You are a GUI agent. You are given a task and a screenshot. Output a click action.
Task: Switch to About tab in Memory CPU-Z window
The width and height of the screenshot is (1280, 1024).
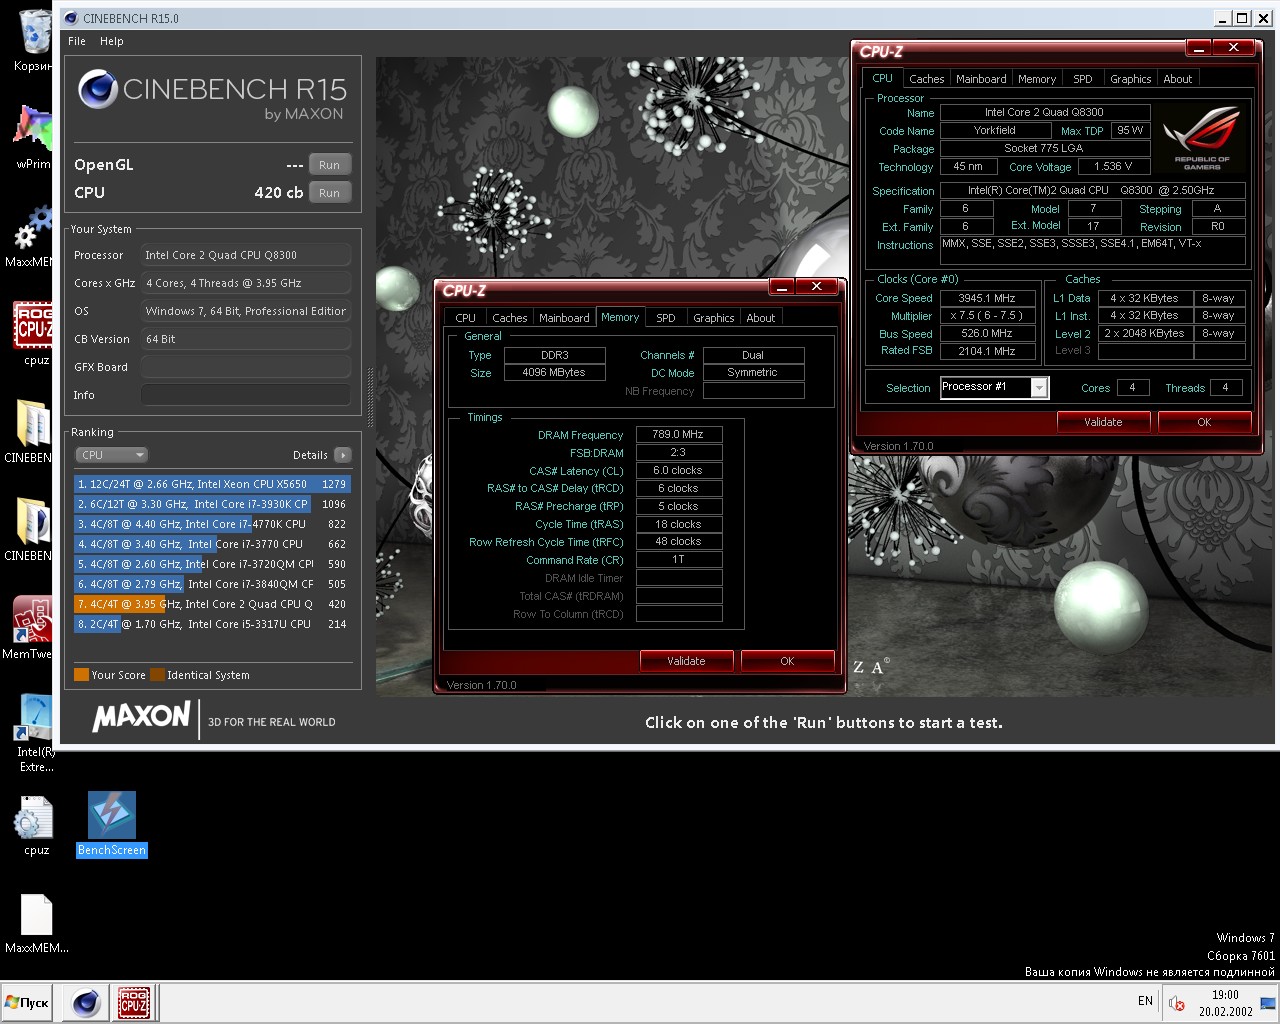(761, 318)
